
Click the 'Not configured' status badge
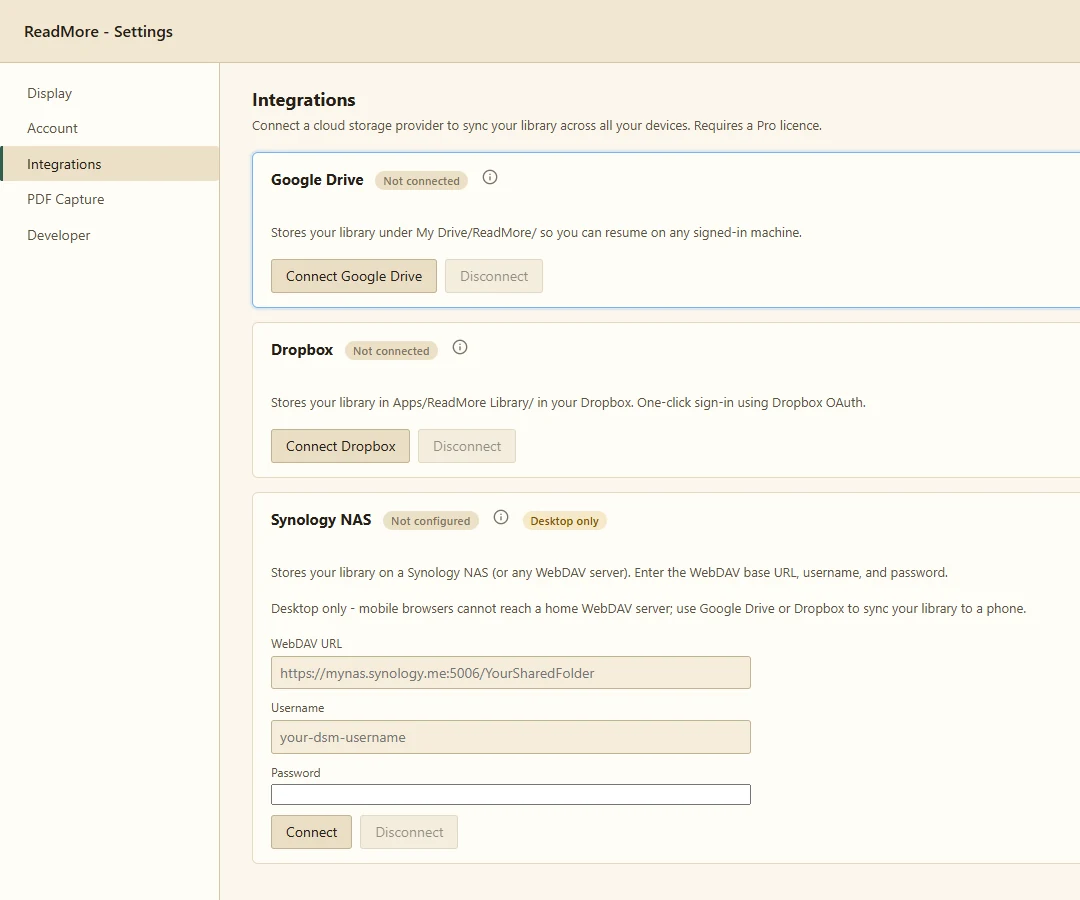[430, 521]
